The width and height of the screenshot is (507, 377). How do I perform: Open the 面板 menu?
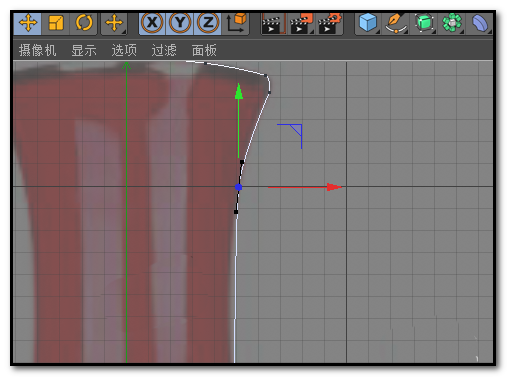click(204, 50)
